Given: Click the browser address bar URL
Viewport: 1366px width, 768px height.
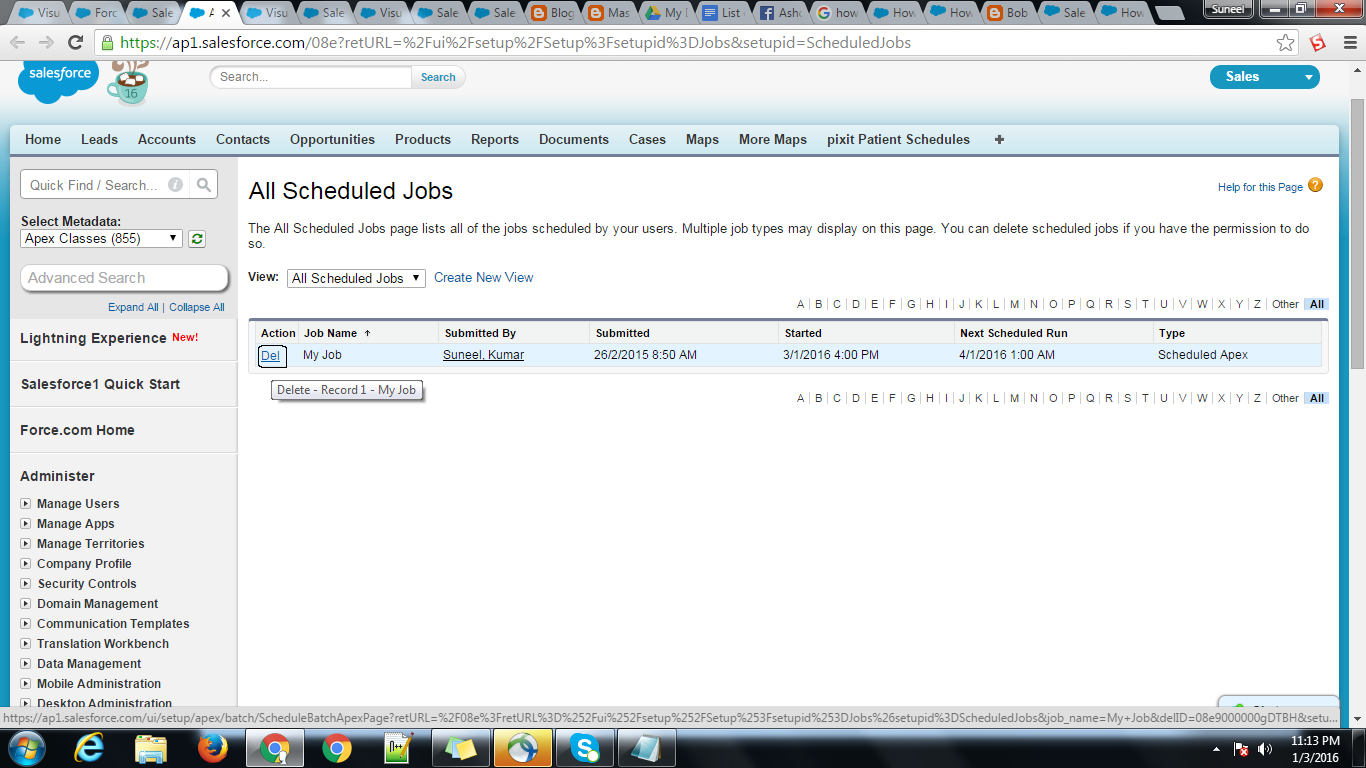Looking at the screenshot, I should pyautogui.click(x=515, y=43).
